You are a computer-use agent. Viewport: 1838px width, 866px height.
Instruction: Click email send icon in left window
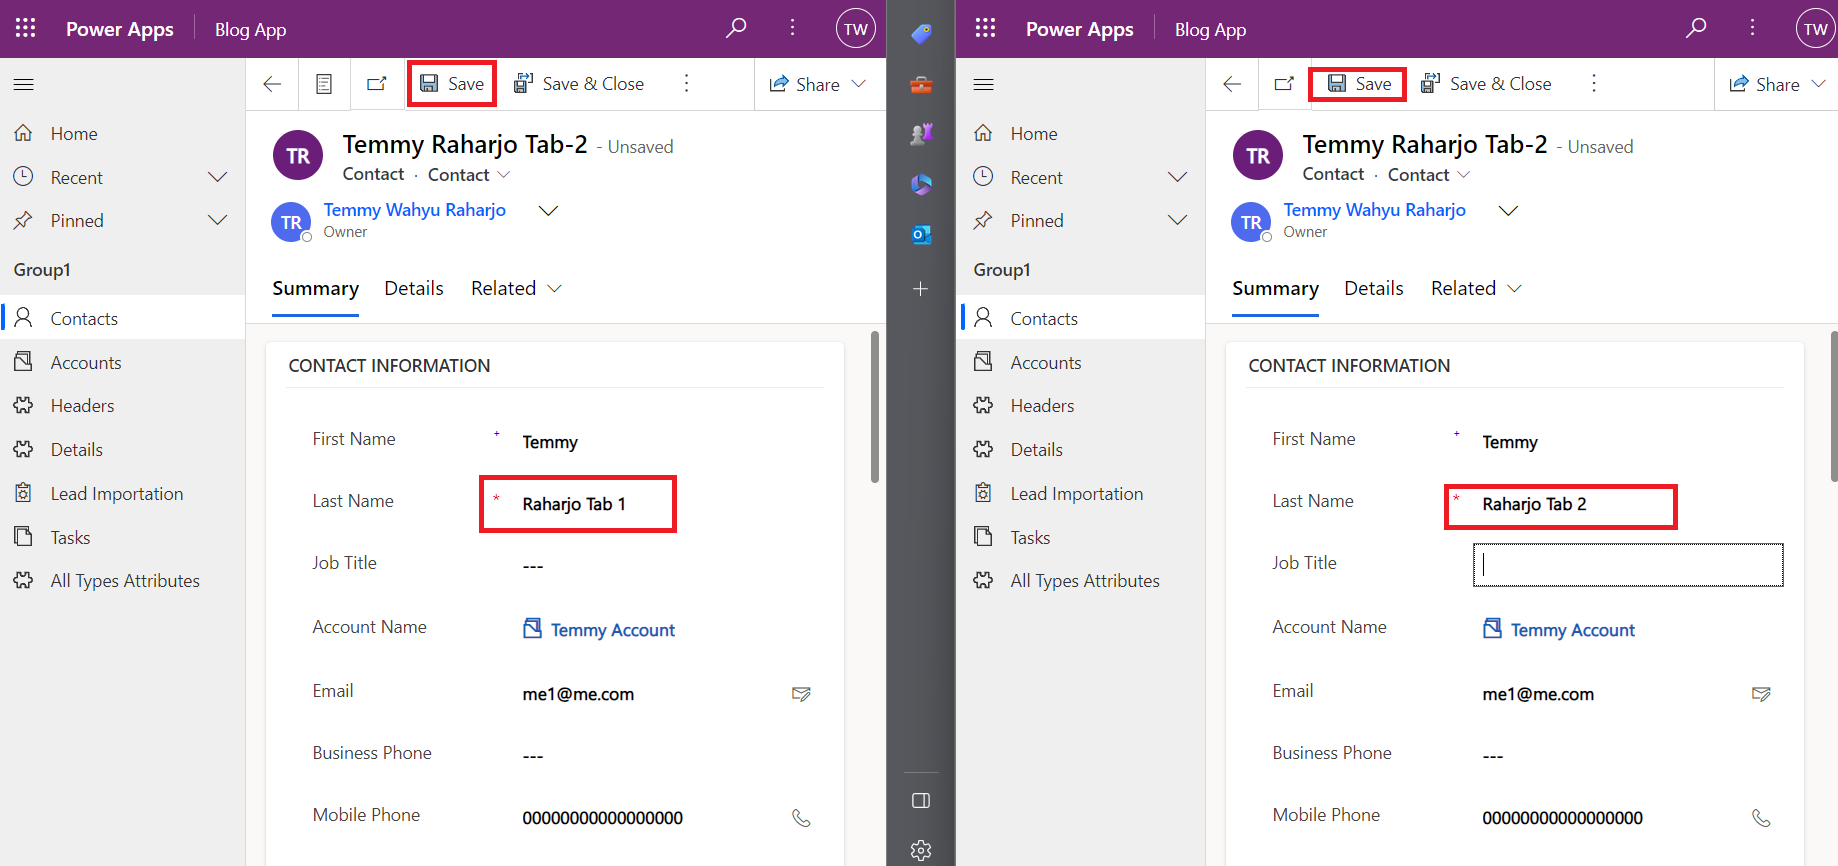(801, 694)
